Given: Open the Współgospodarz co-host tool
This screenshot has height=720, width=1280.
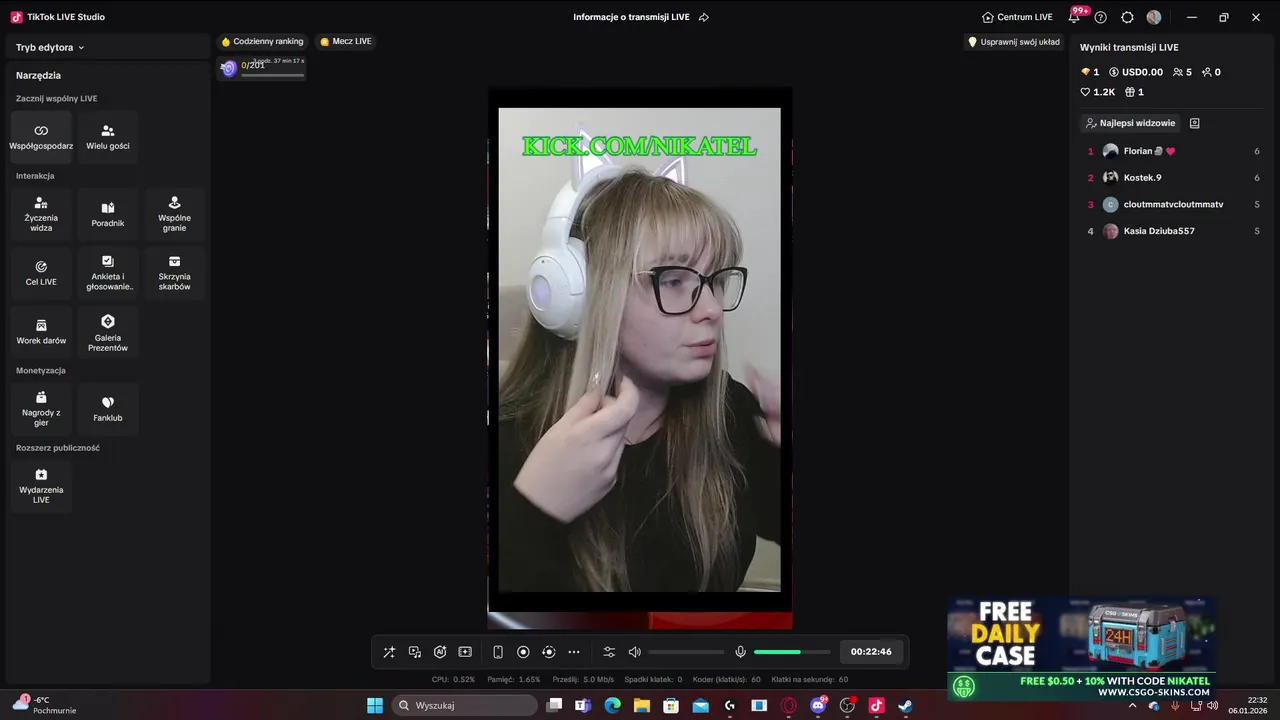Looking at the screenshot, I should (41, 138).
